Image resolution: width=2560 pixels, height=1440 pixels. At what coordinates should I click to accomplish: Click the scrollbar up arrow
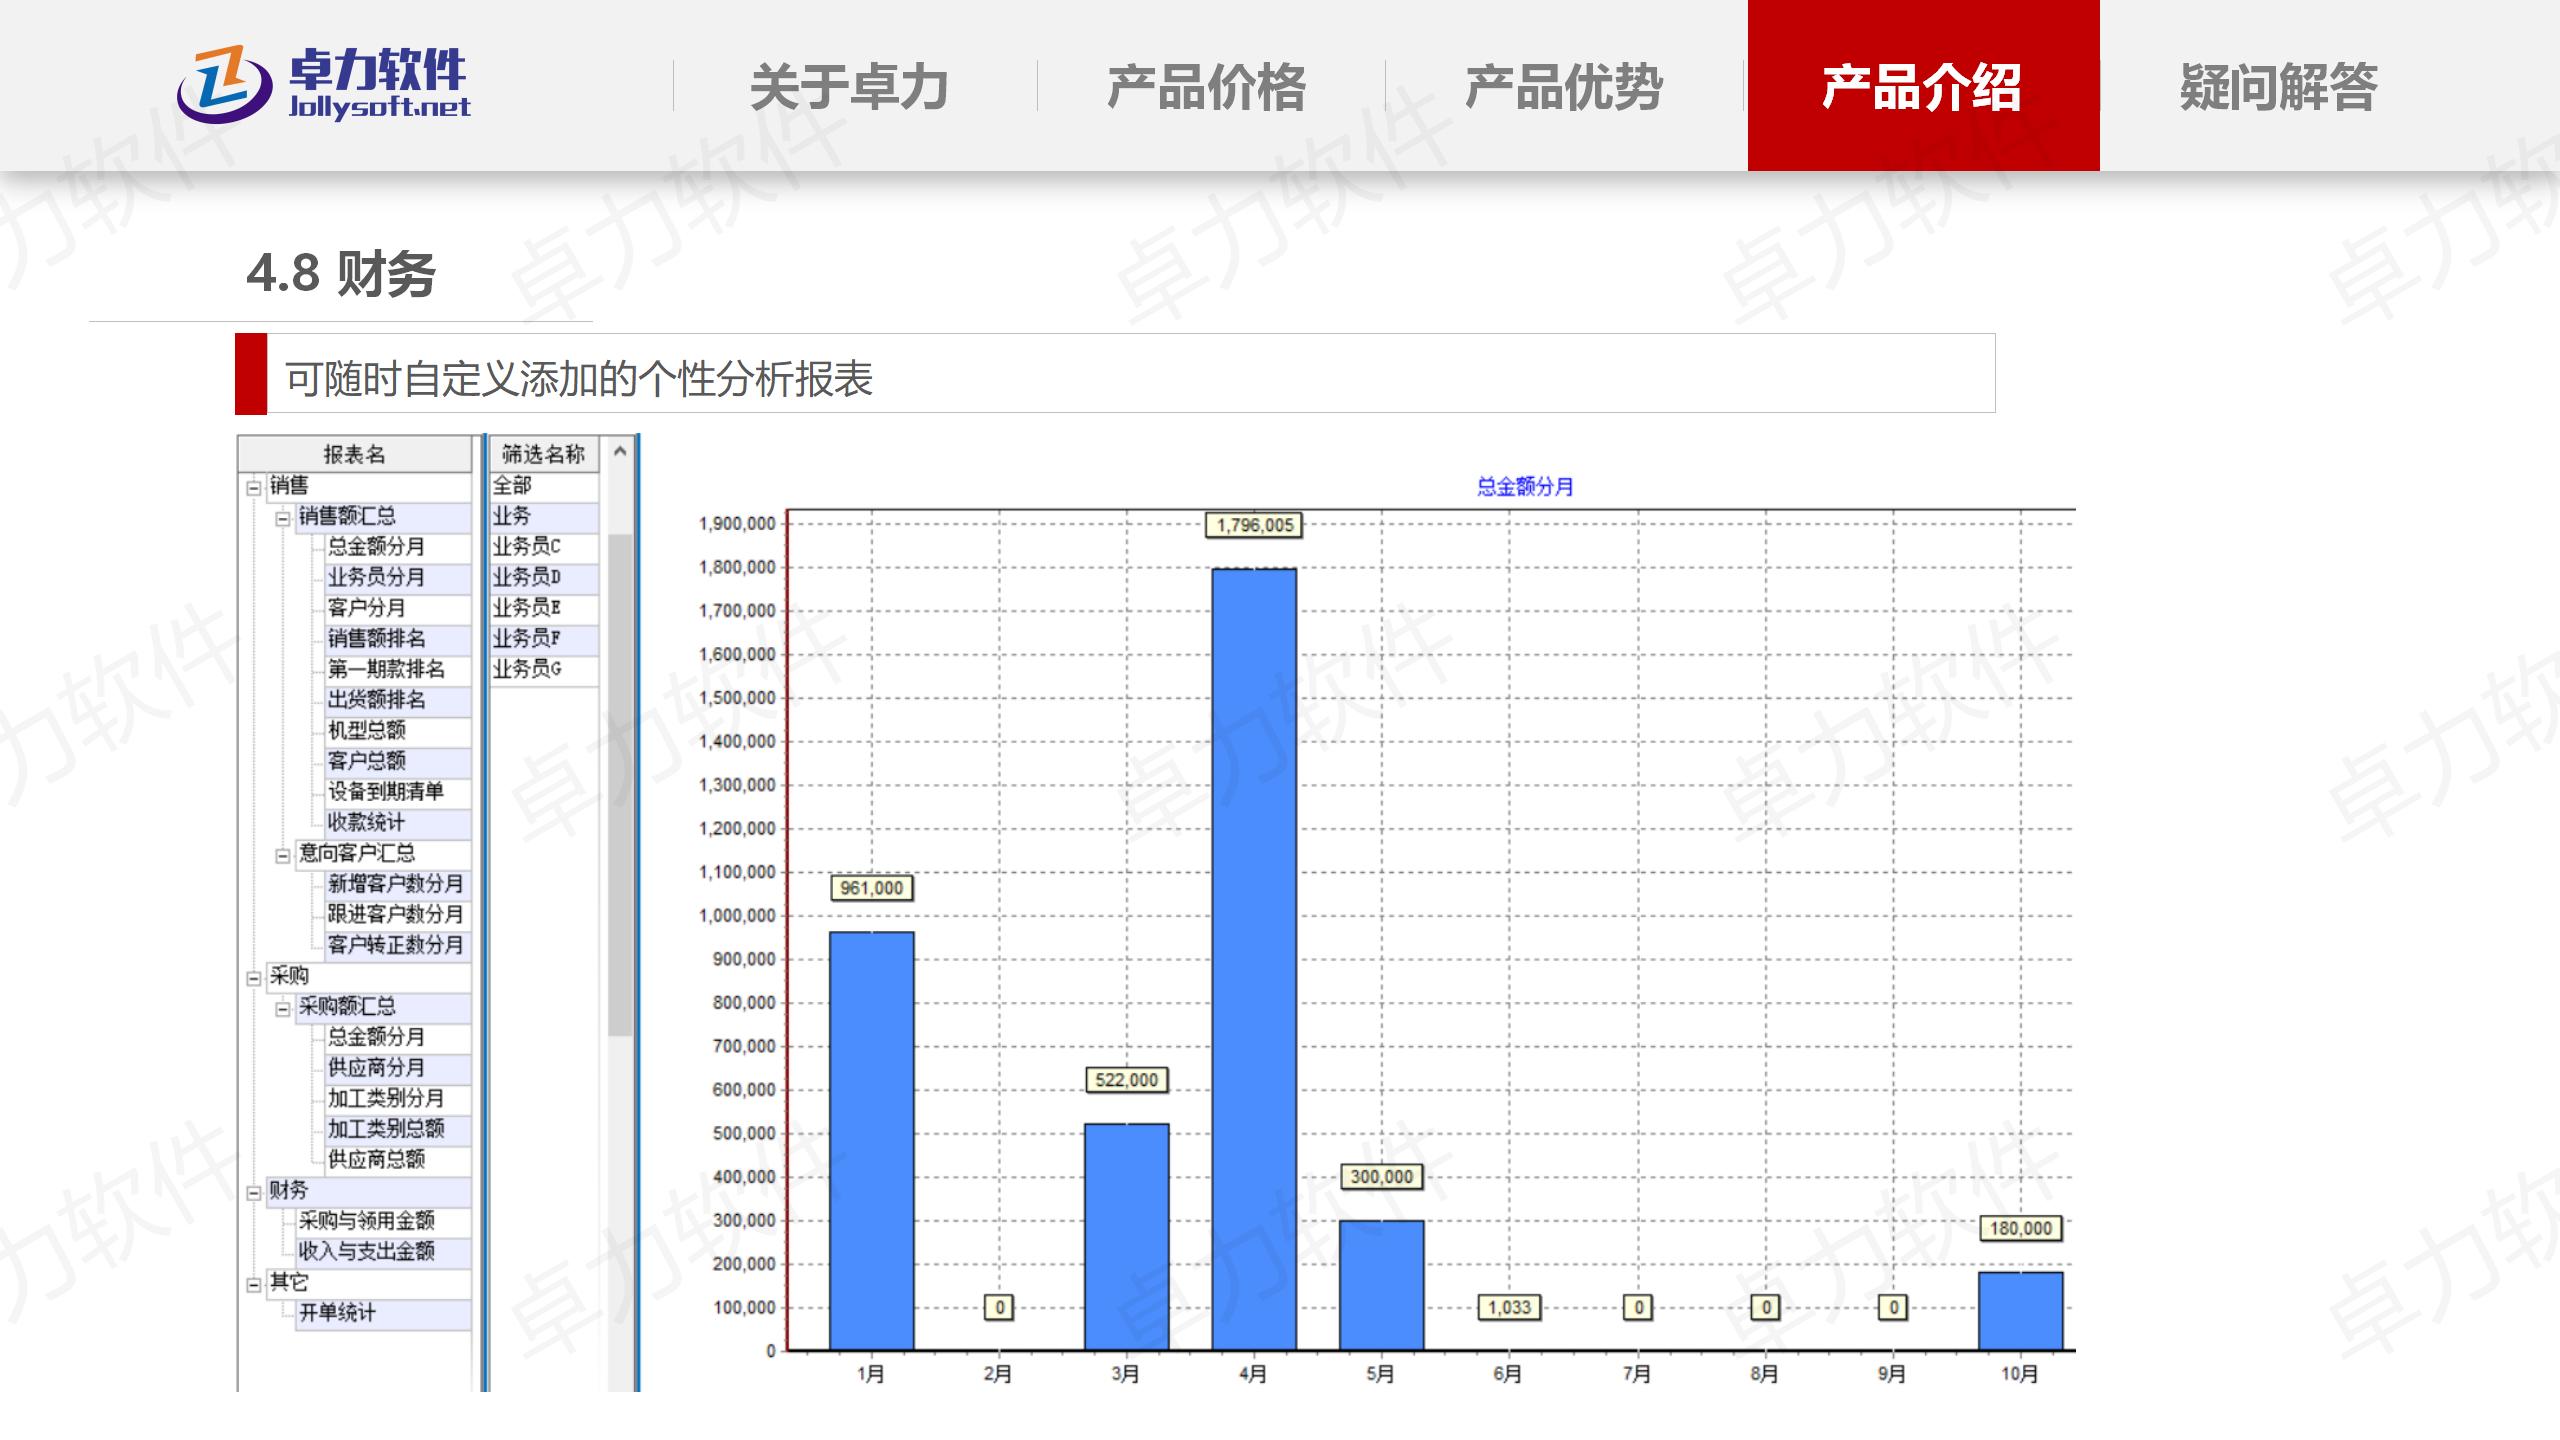(x=620, y=451)
